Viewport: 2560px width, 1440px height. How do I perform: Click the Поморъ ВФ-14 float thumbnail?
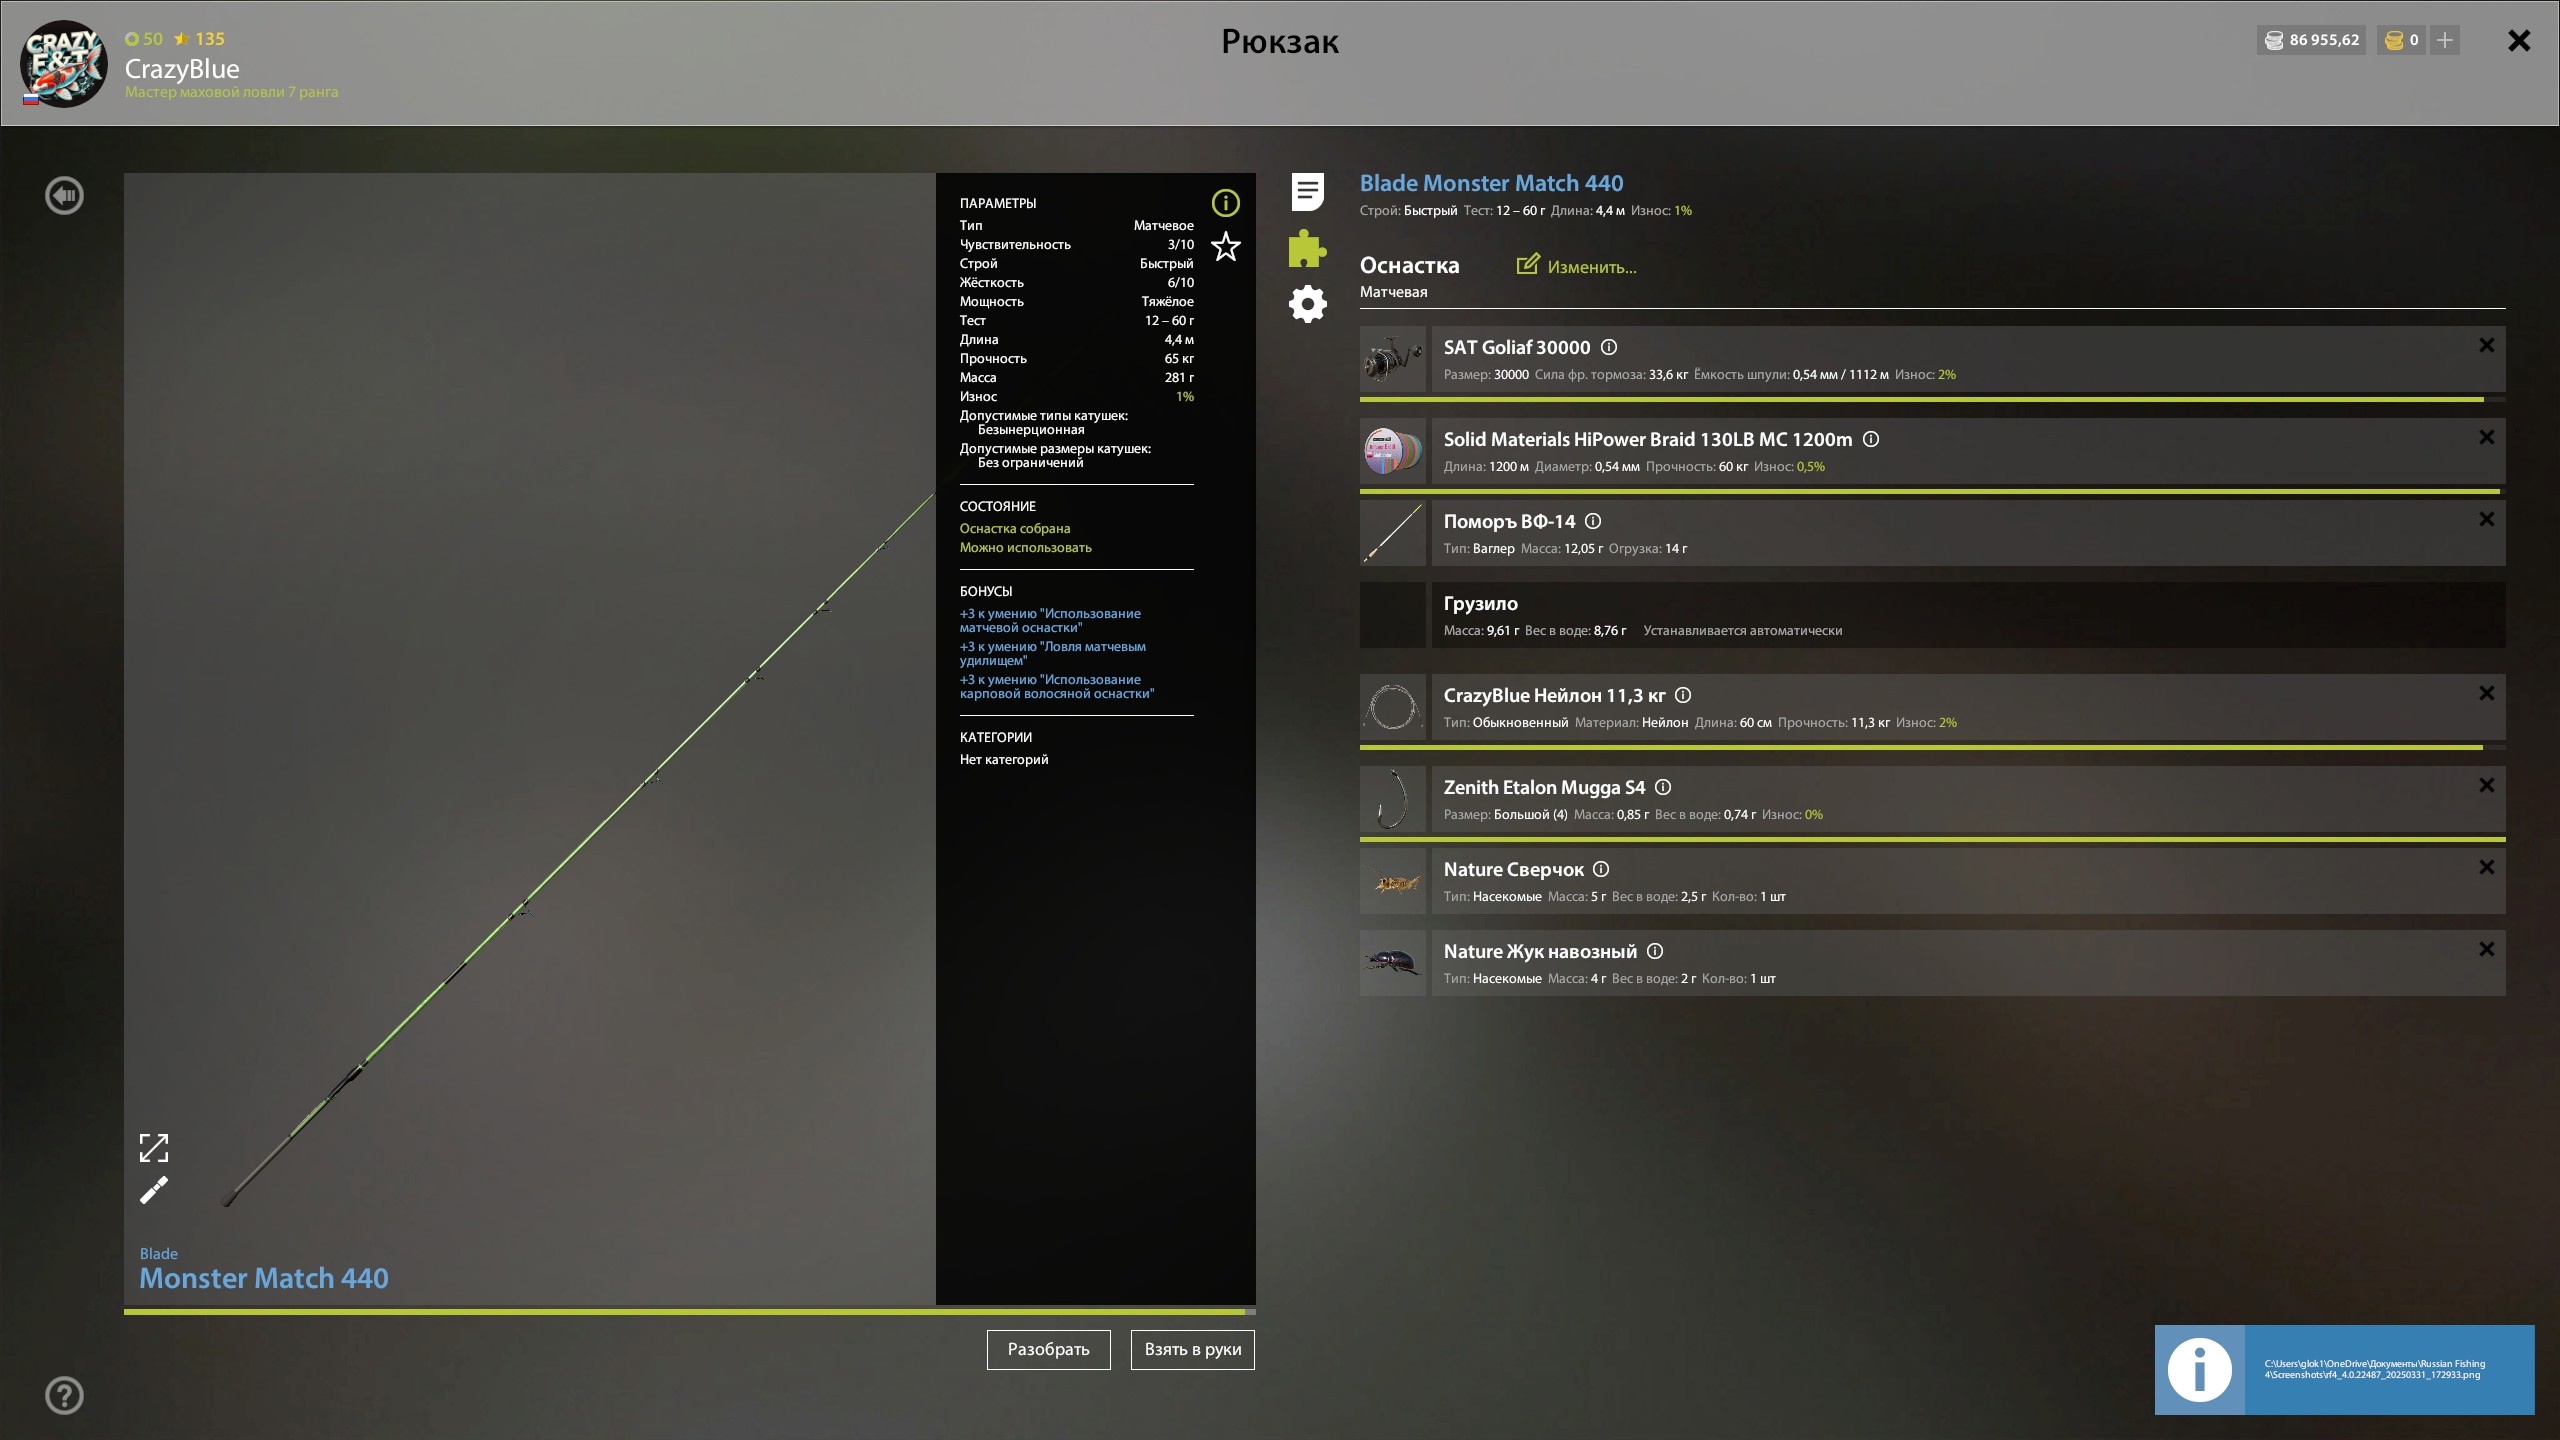click(x=1392, y=533)
